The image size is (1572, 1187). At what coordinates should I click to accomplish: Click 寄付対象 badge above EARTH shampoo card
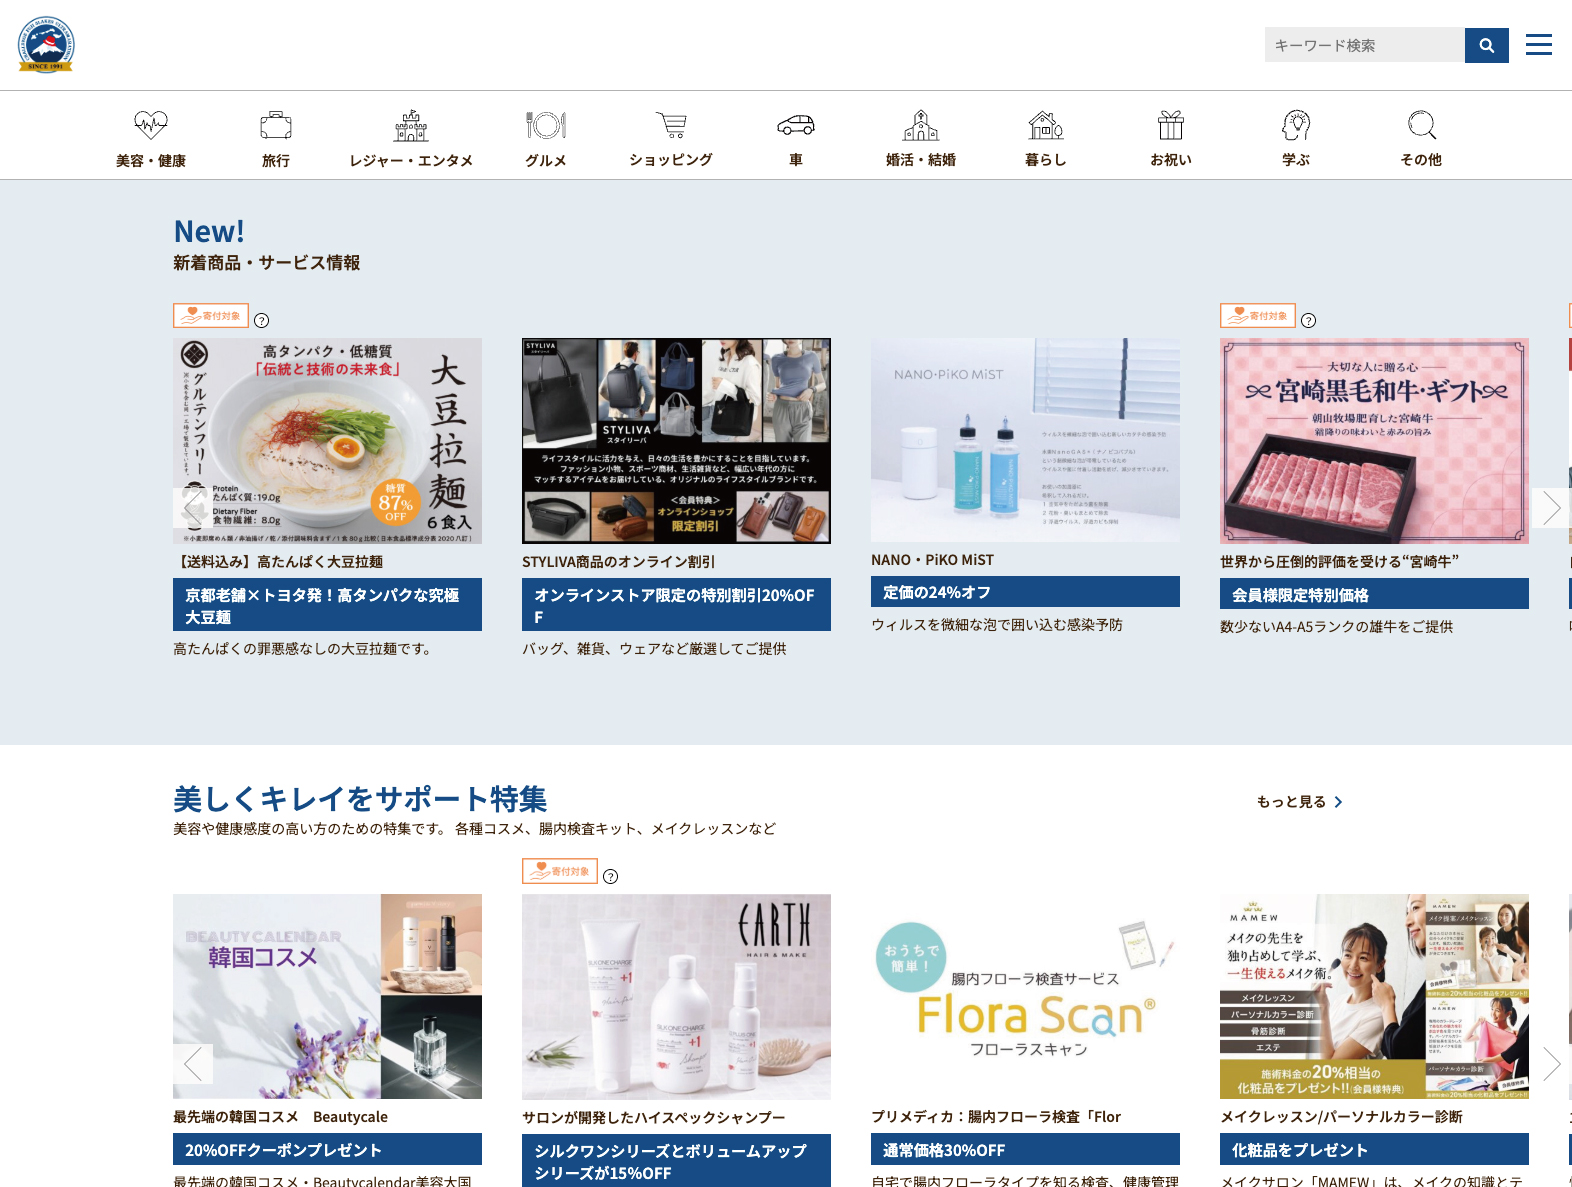560,871
